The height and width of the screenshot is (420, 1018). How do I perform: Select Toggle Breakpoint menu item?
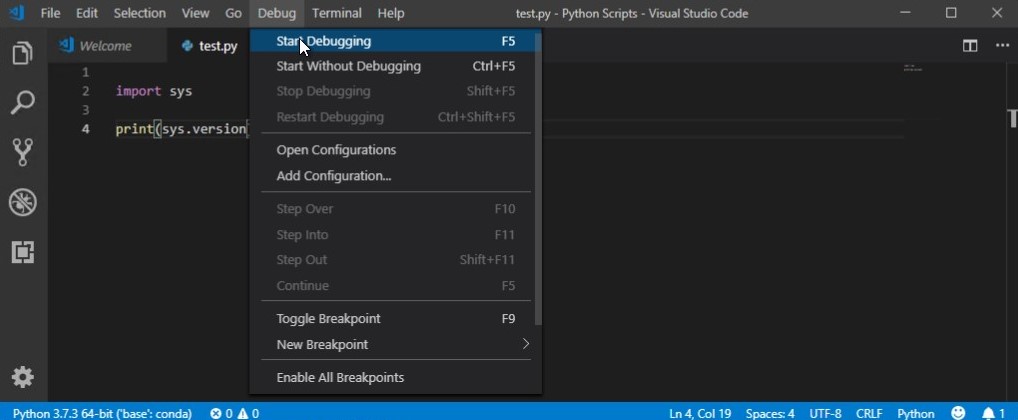[392, 319]
